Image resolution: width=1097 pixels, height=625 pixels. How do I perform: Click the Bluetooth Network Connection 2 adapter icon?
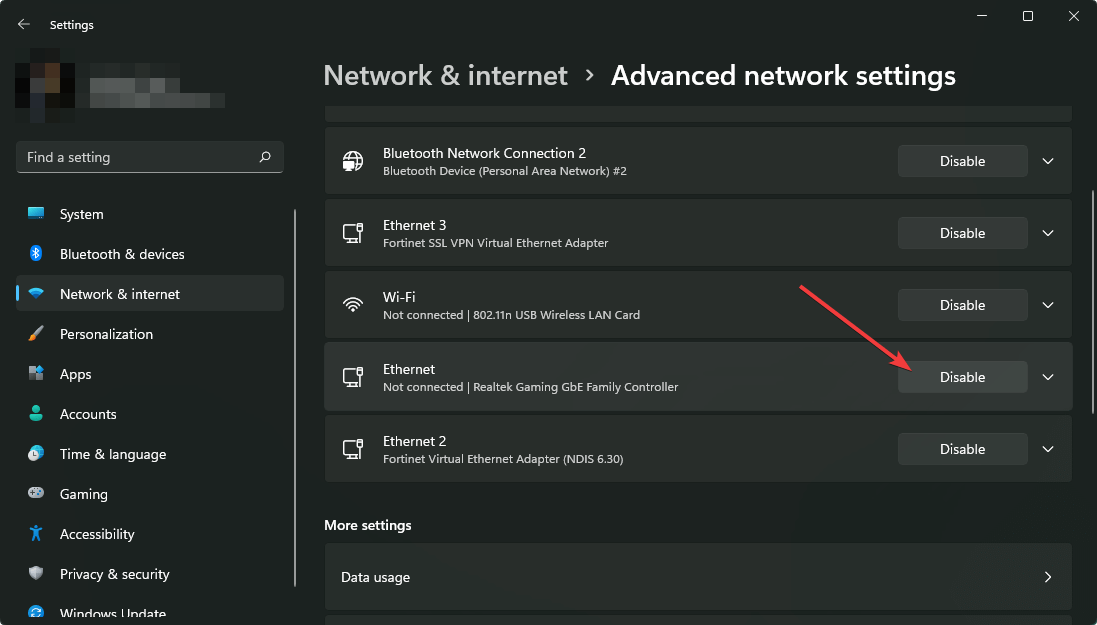tap(352, 161)
